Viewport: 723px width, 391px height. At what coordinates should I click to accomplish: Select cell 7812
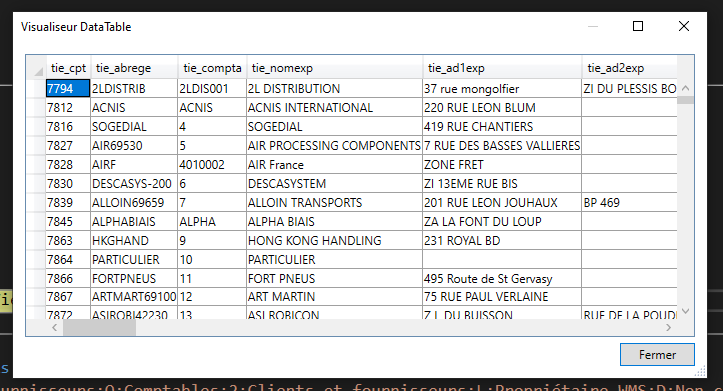[x=68, y=107]
